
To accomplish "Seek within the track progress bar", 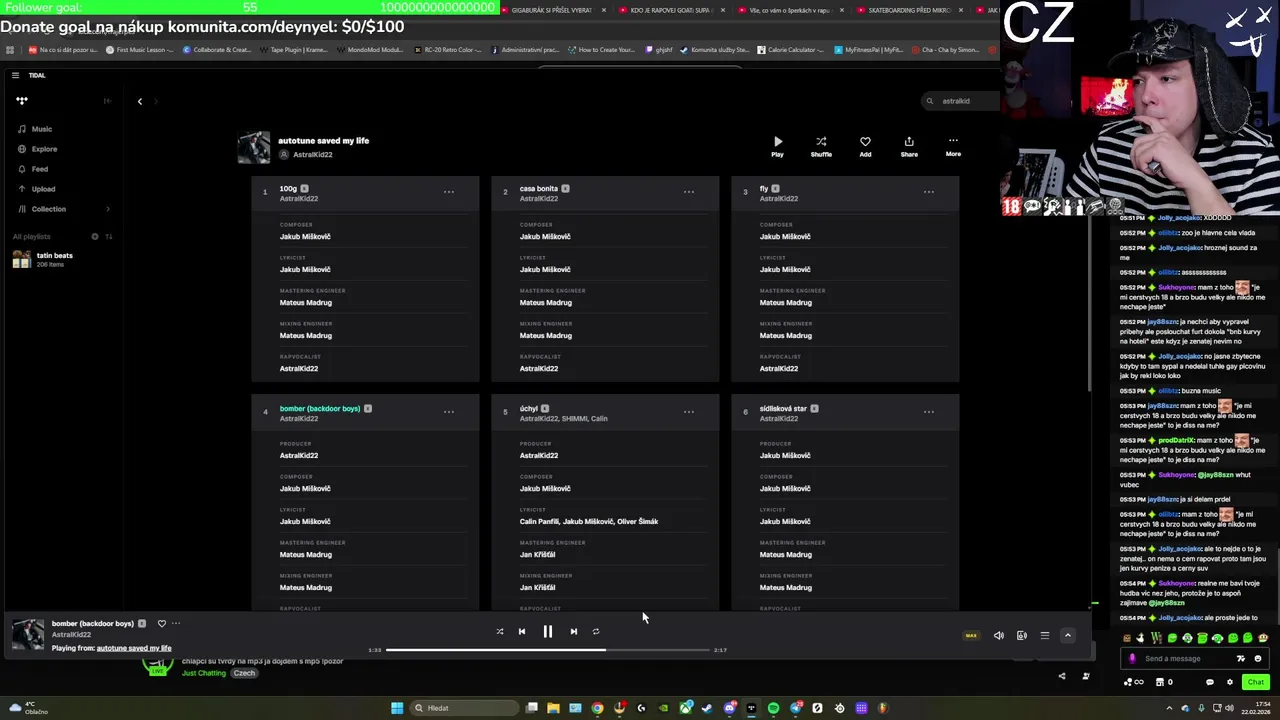I will (548, 650).
